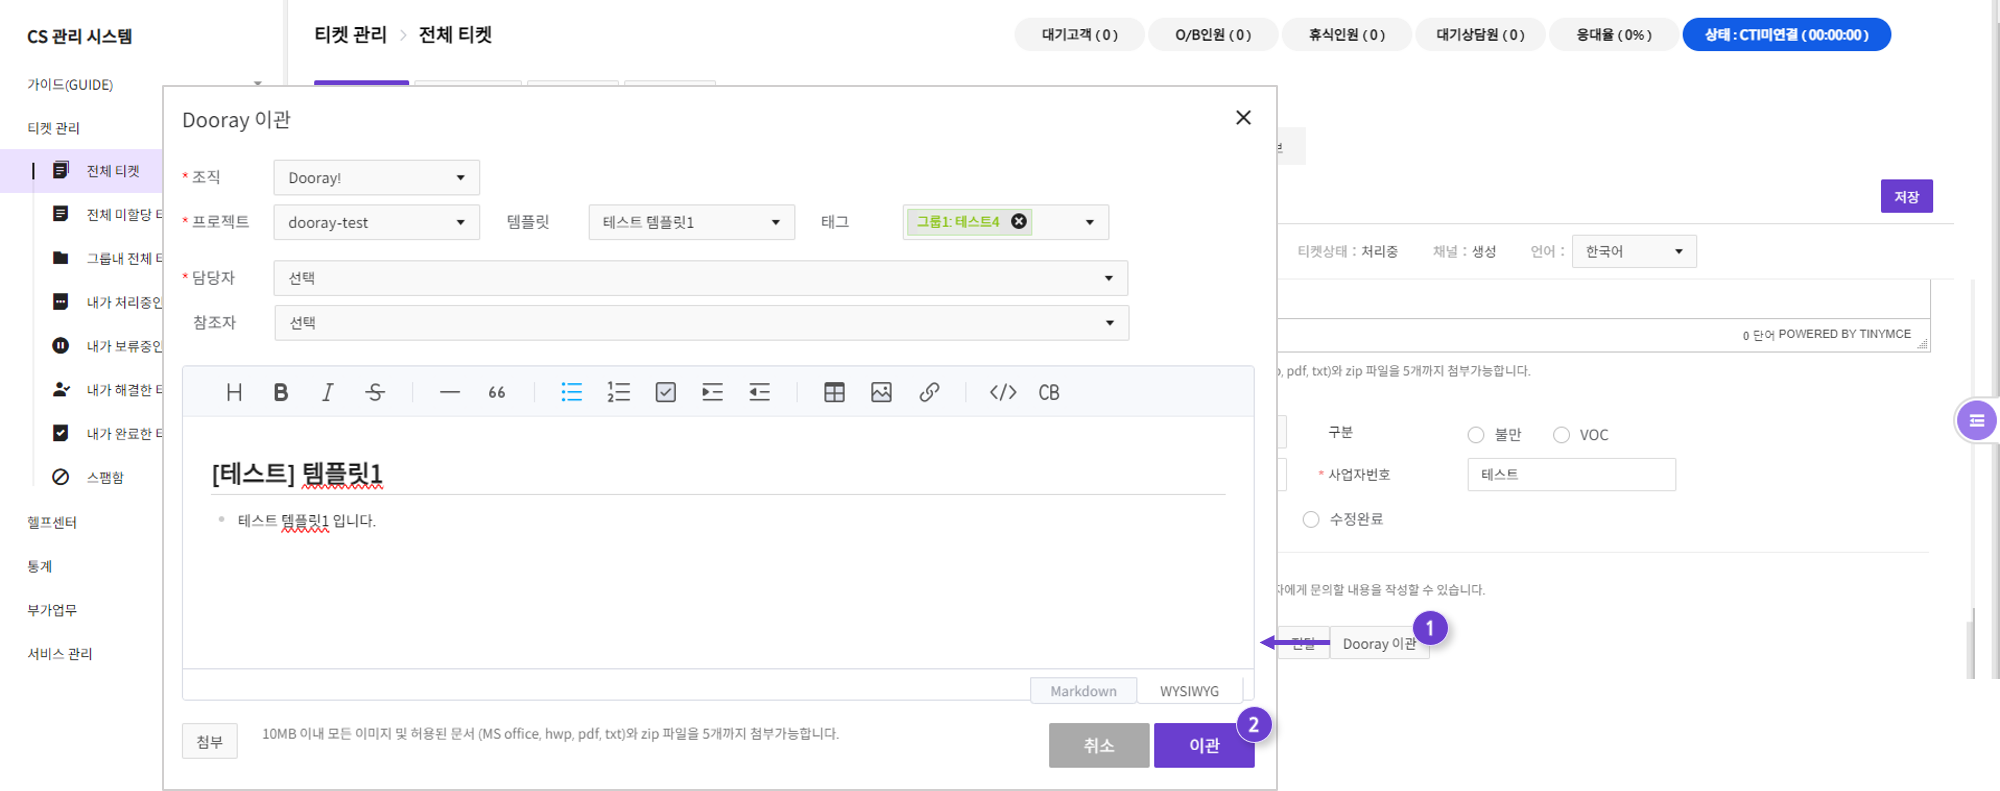The width and height of the screenshot is (2000, 791).
Task: Click O/B인원 (0) status pill
Action: (x=1213, y=34)
